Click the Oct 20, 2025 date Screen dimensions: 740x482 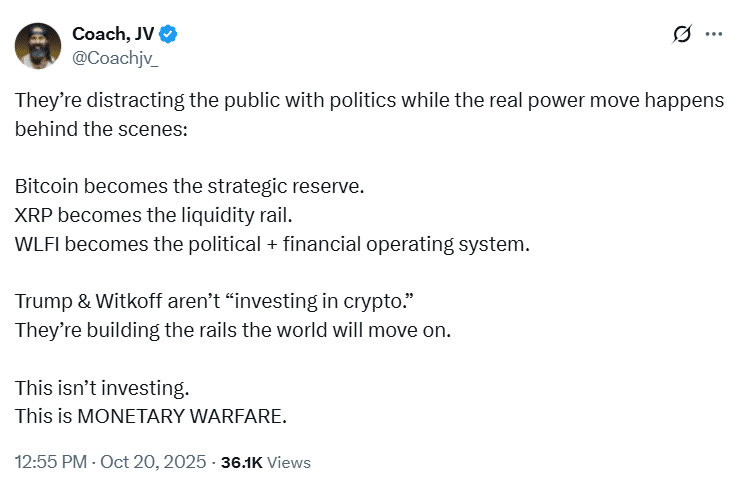click(x=145, y=462)
